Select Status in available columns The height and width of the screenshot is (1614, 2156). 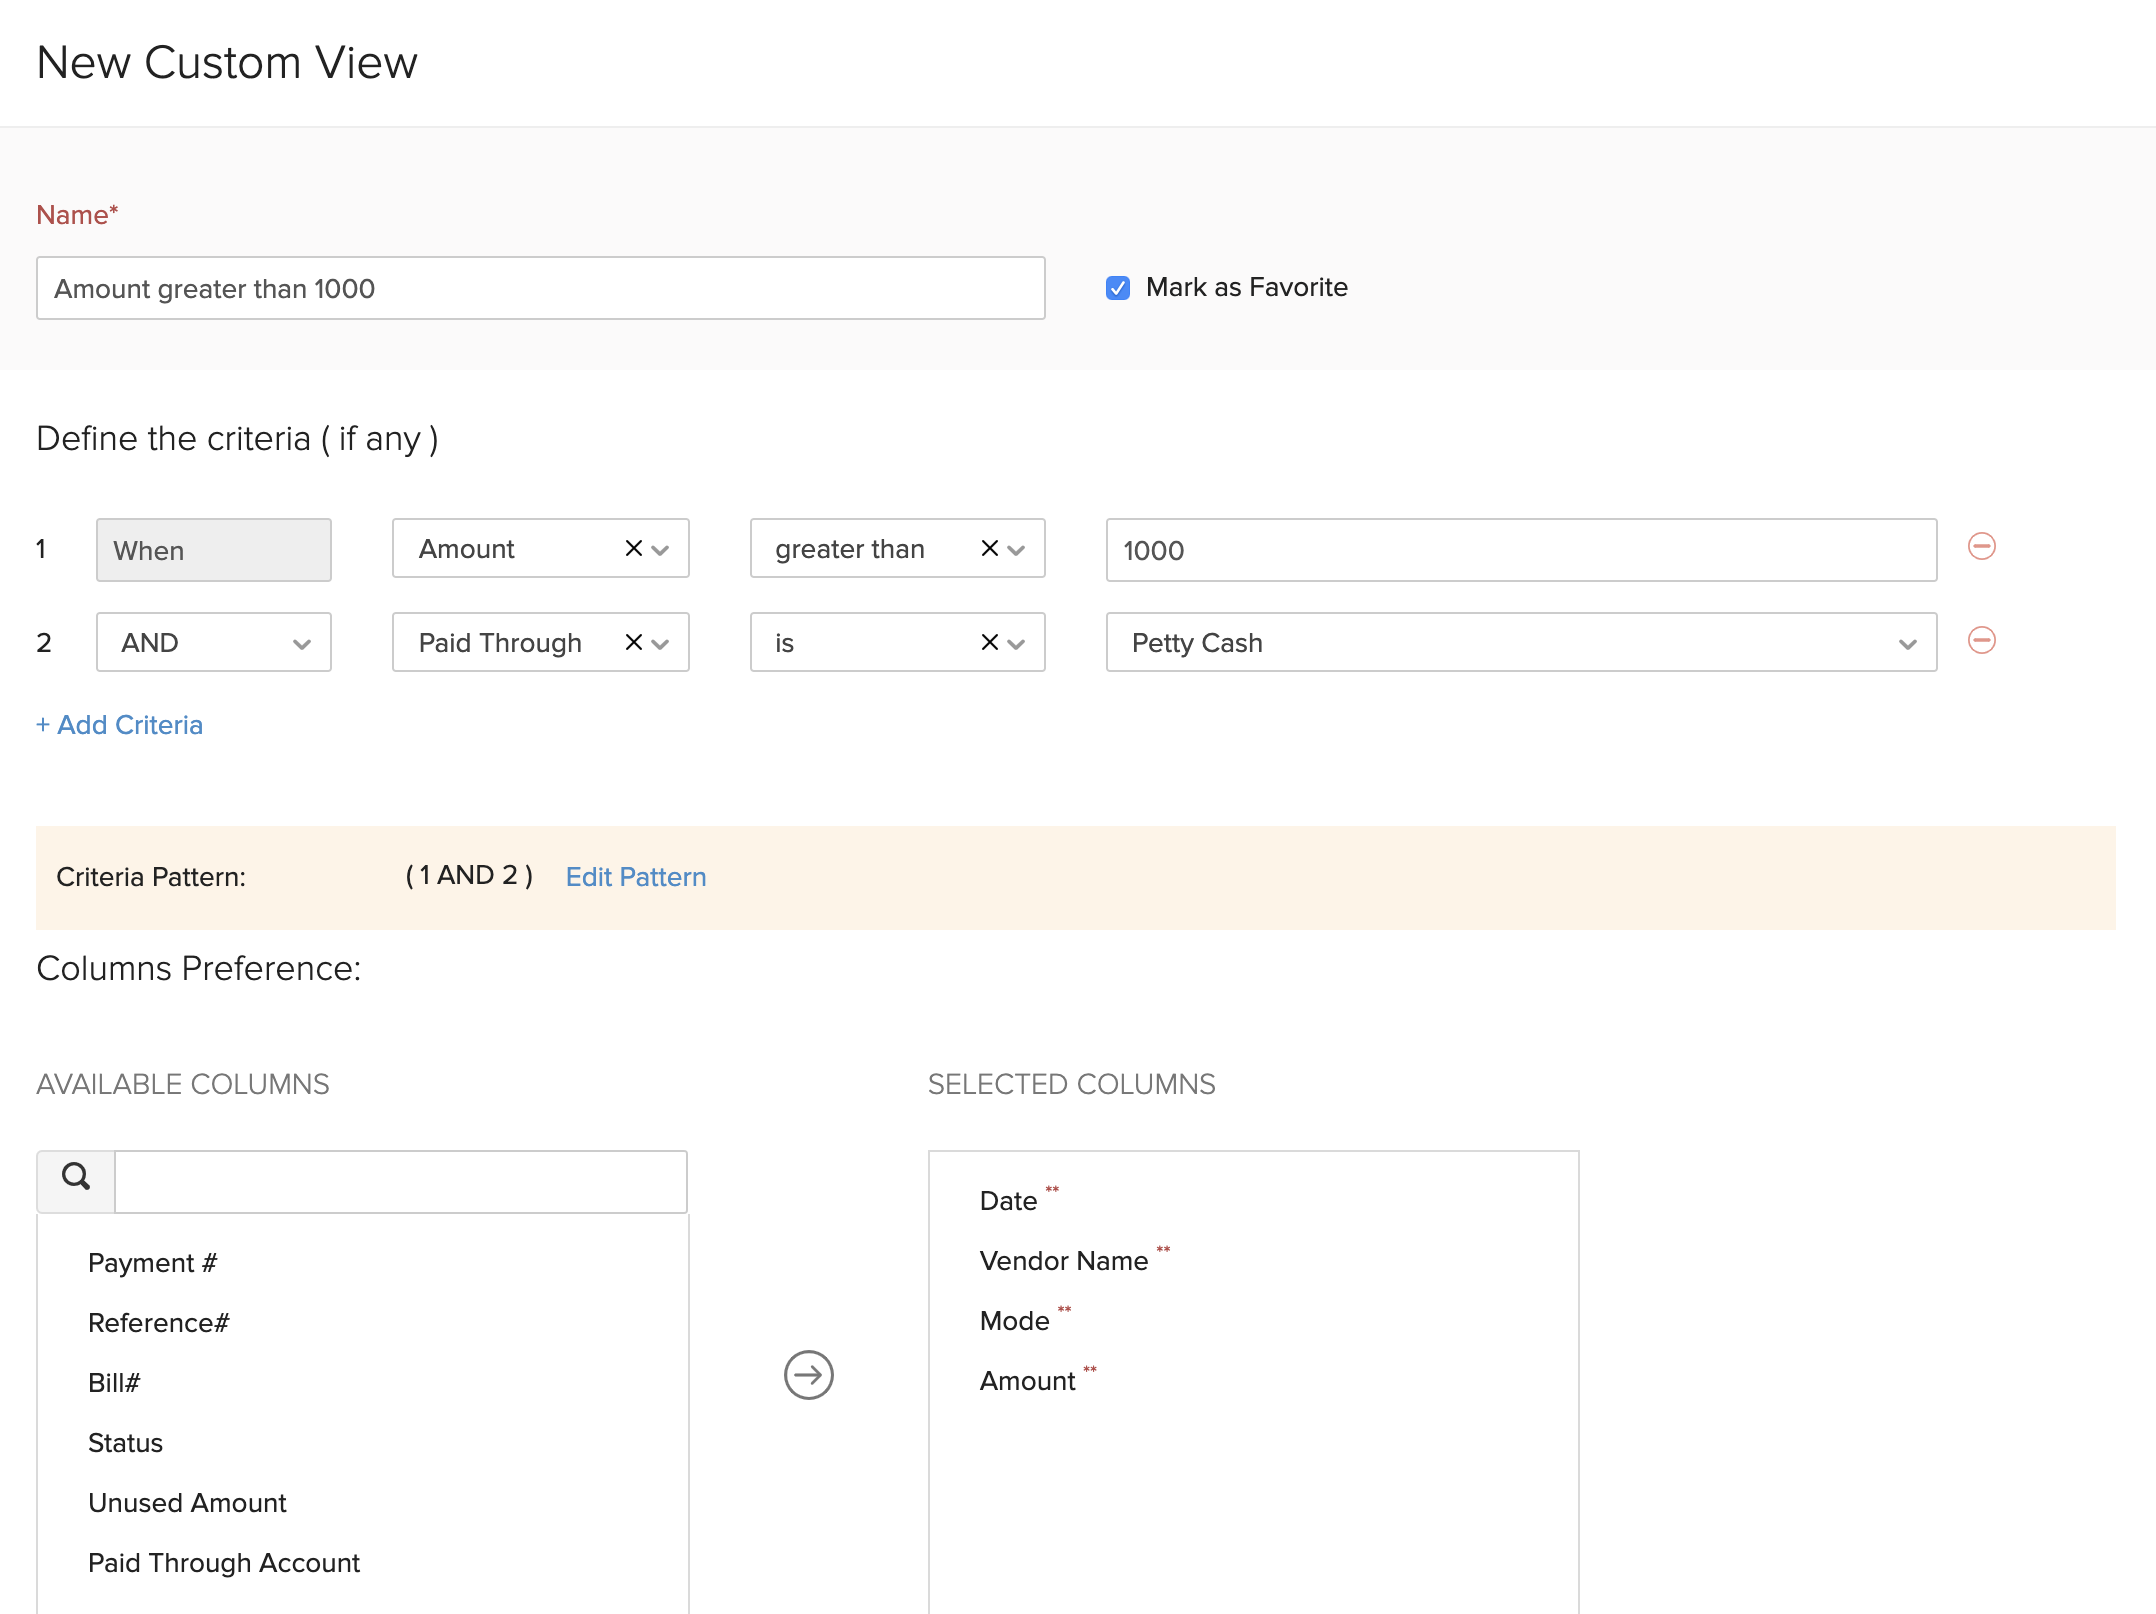[x=125, y=1442]
